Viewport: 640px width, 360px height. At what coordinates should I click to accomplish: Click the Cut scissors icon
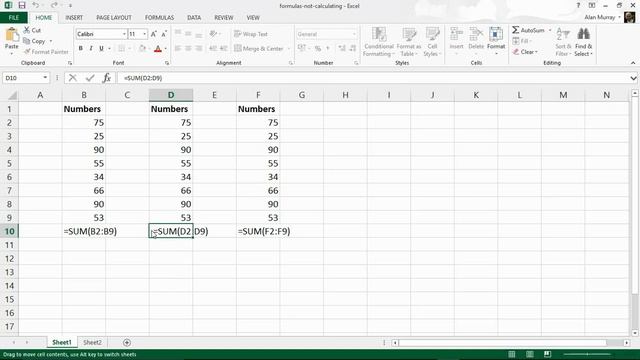click(27, 30)
